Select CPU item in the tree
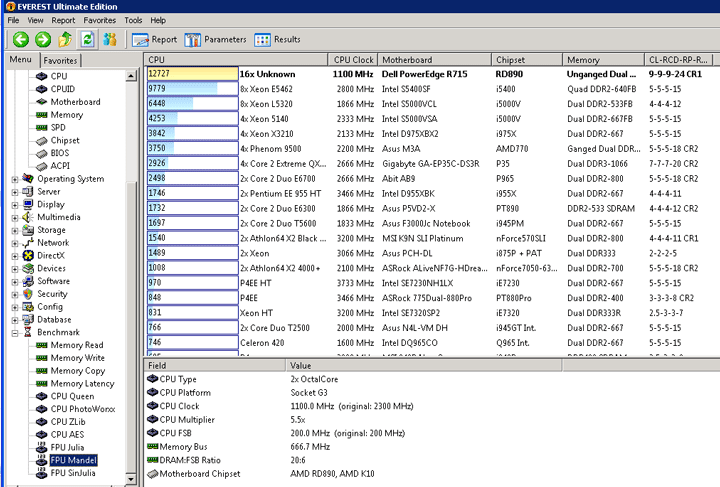Viewport: 720px width, 487px height. point(59,76)
